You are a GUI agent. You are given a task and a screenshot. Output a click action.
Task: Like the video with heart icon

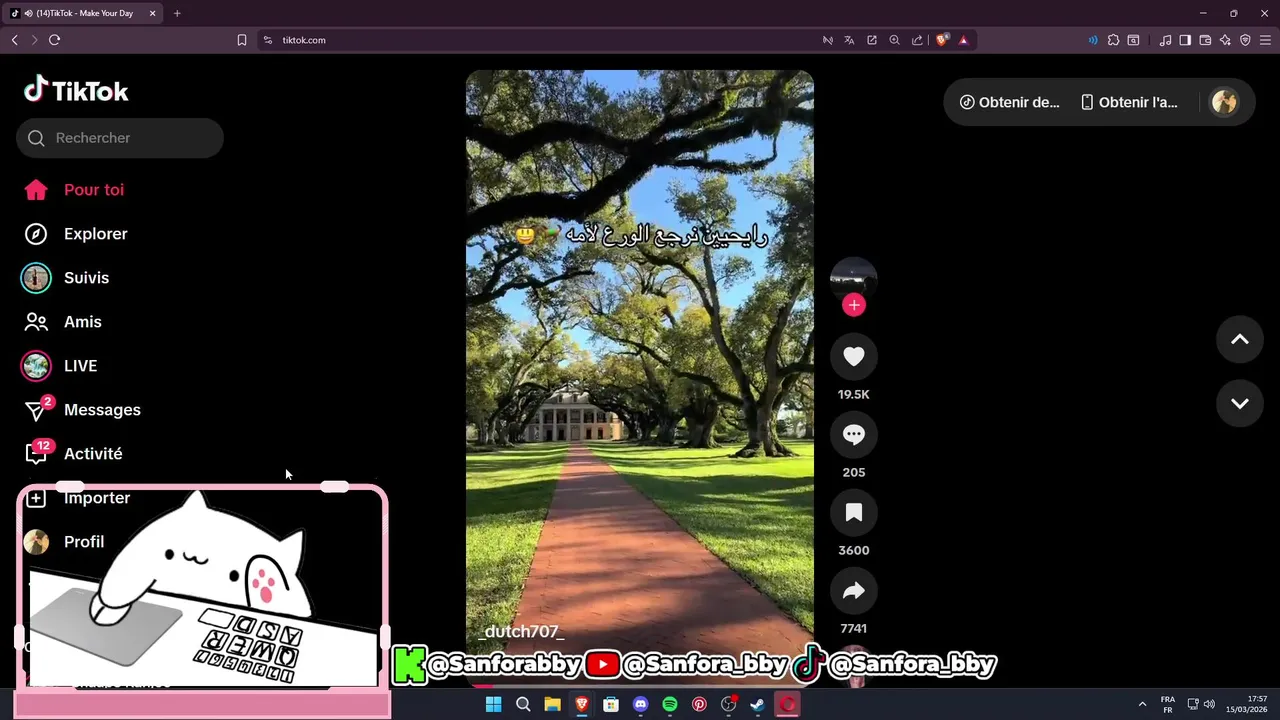coord(854,356)
